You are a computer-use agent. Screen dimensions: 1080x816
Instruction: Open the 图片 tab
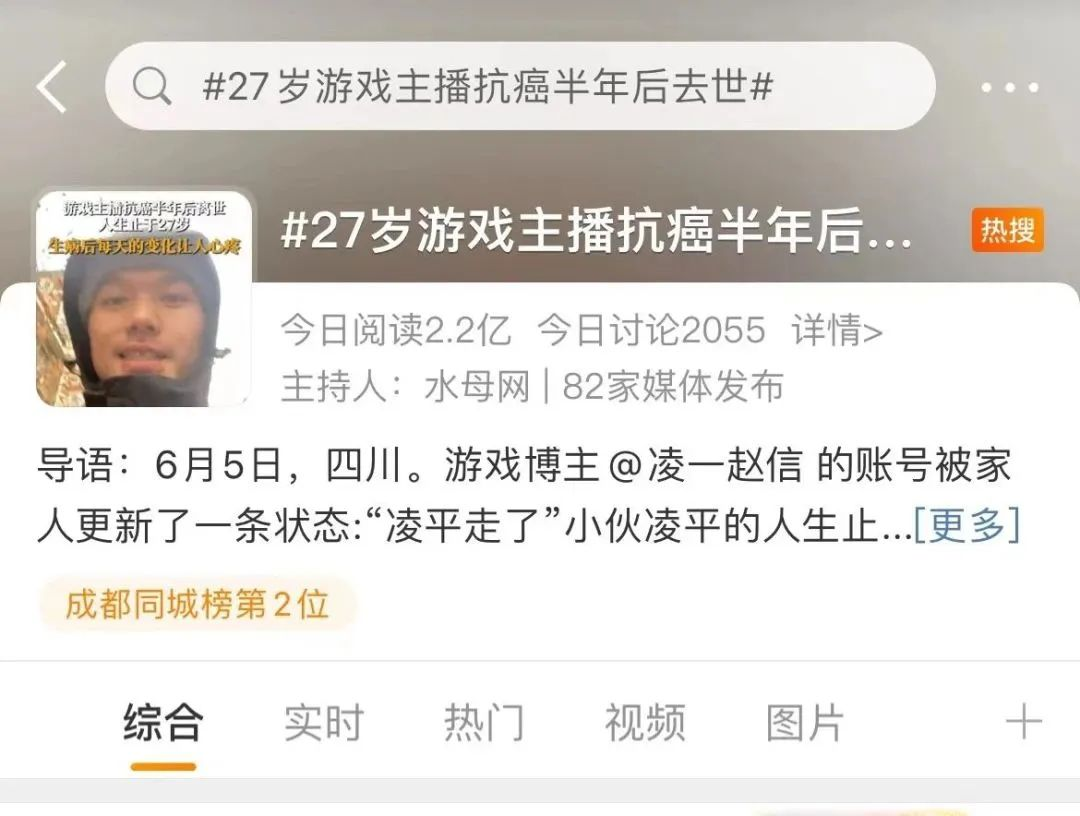point(805,722)
